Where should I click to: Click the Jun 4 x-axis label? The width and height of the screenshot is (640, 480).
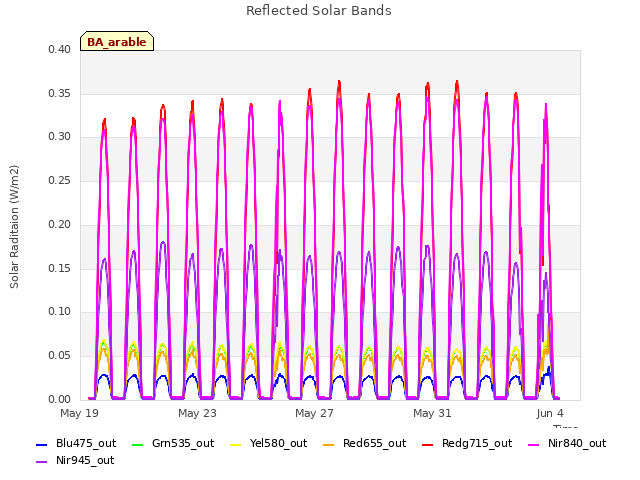(550, 413)
